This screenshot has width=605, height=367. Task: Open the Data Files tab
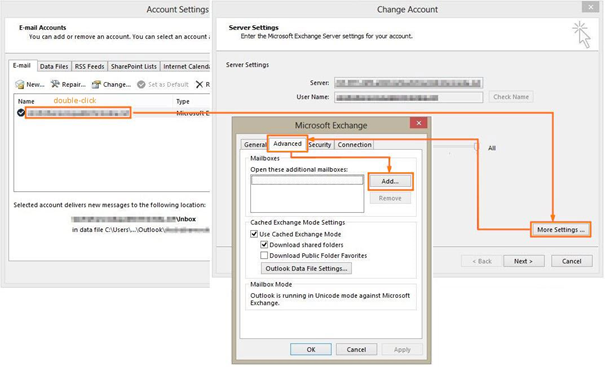point(54,66)
